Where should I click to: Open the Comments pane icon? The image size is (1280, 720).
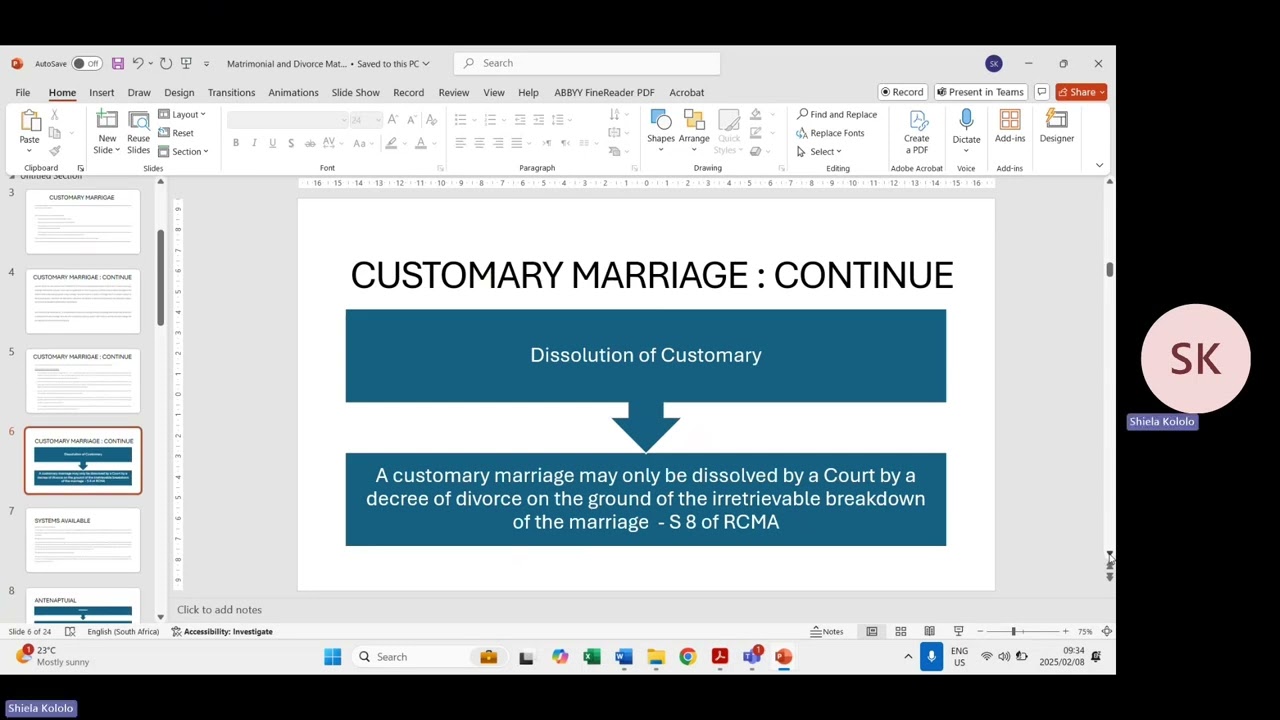1042,92
